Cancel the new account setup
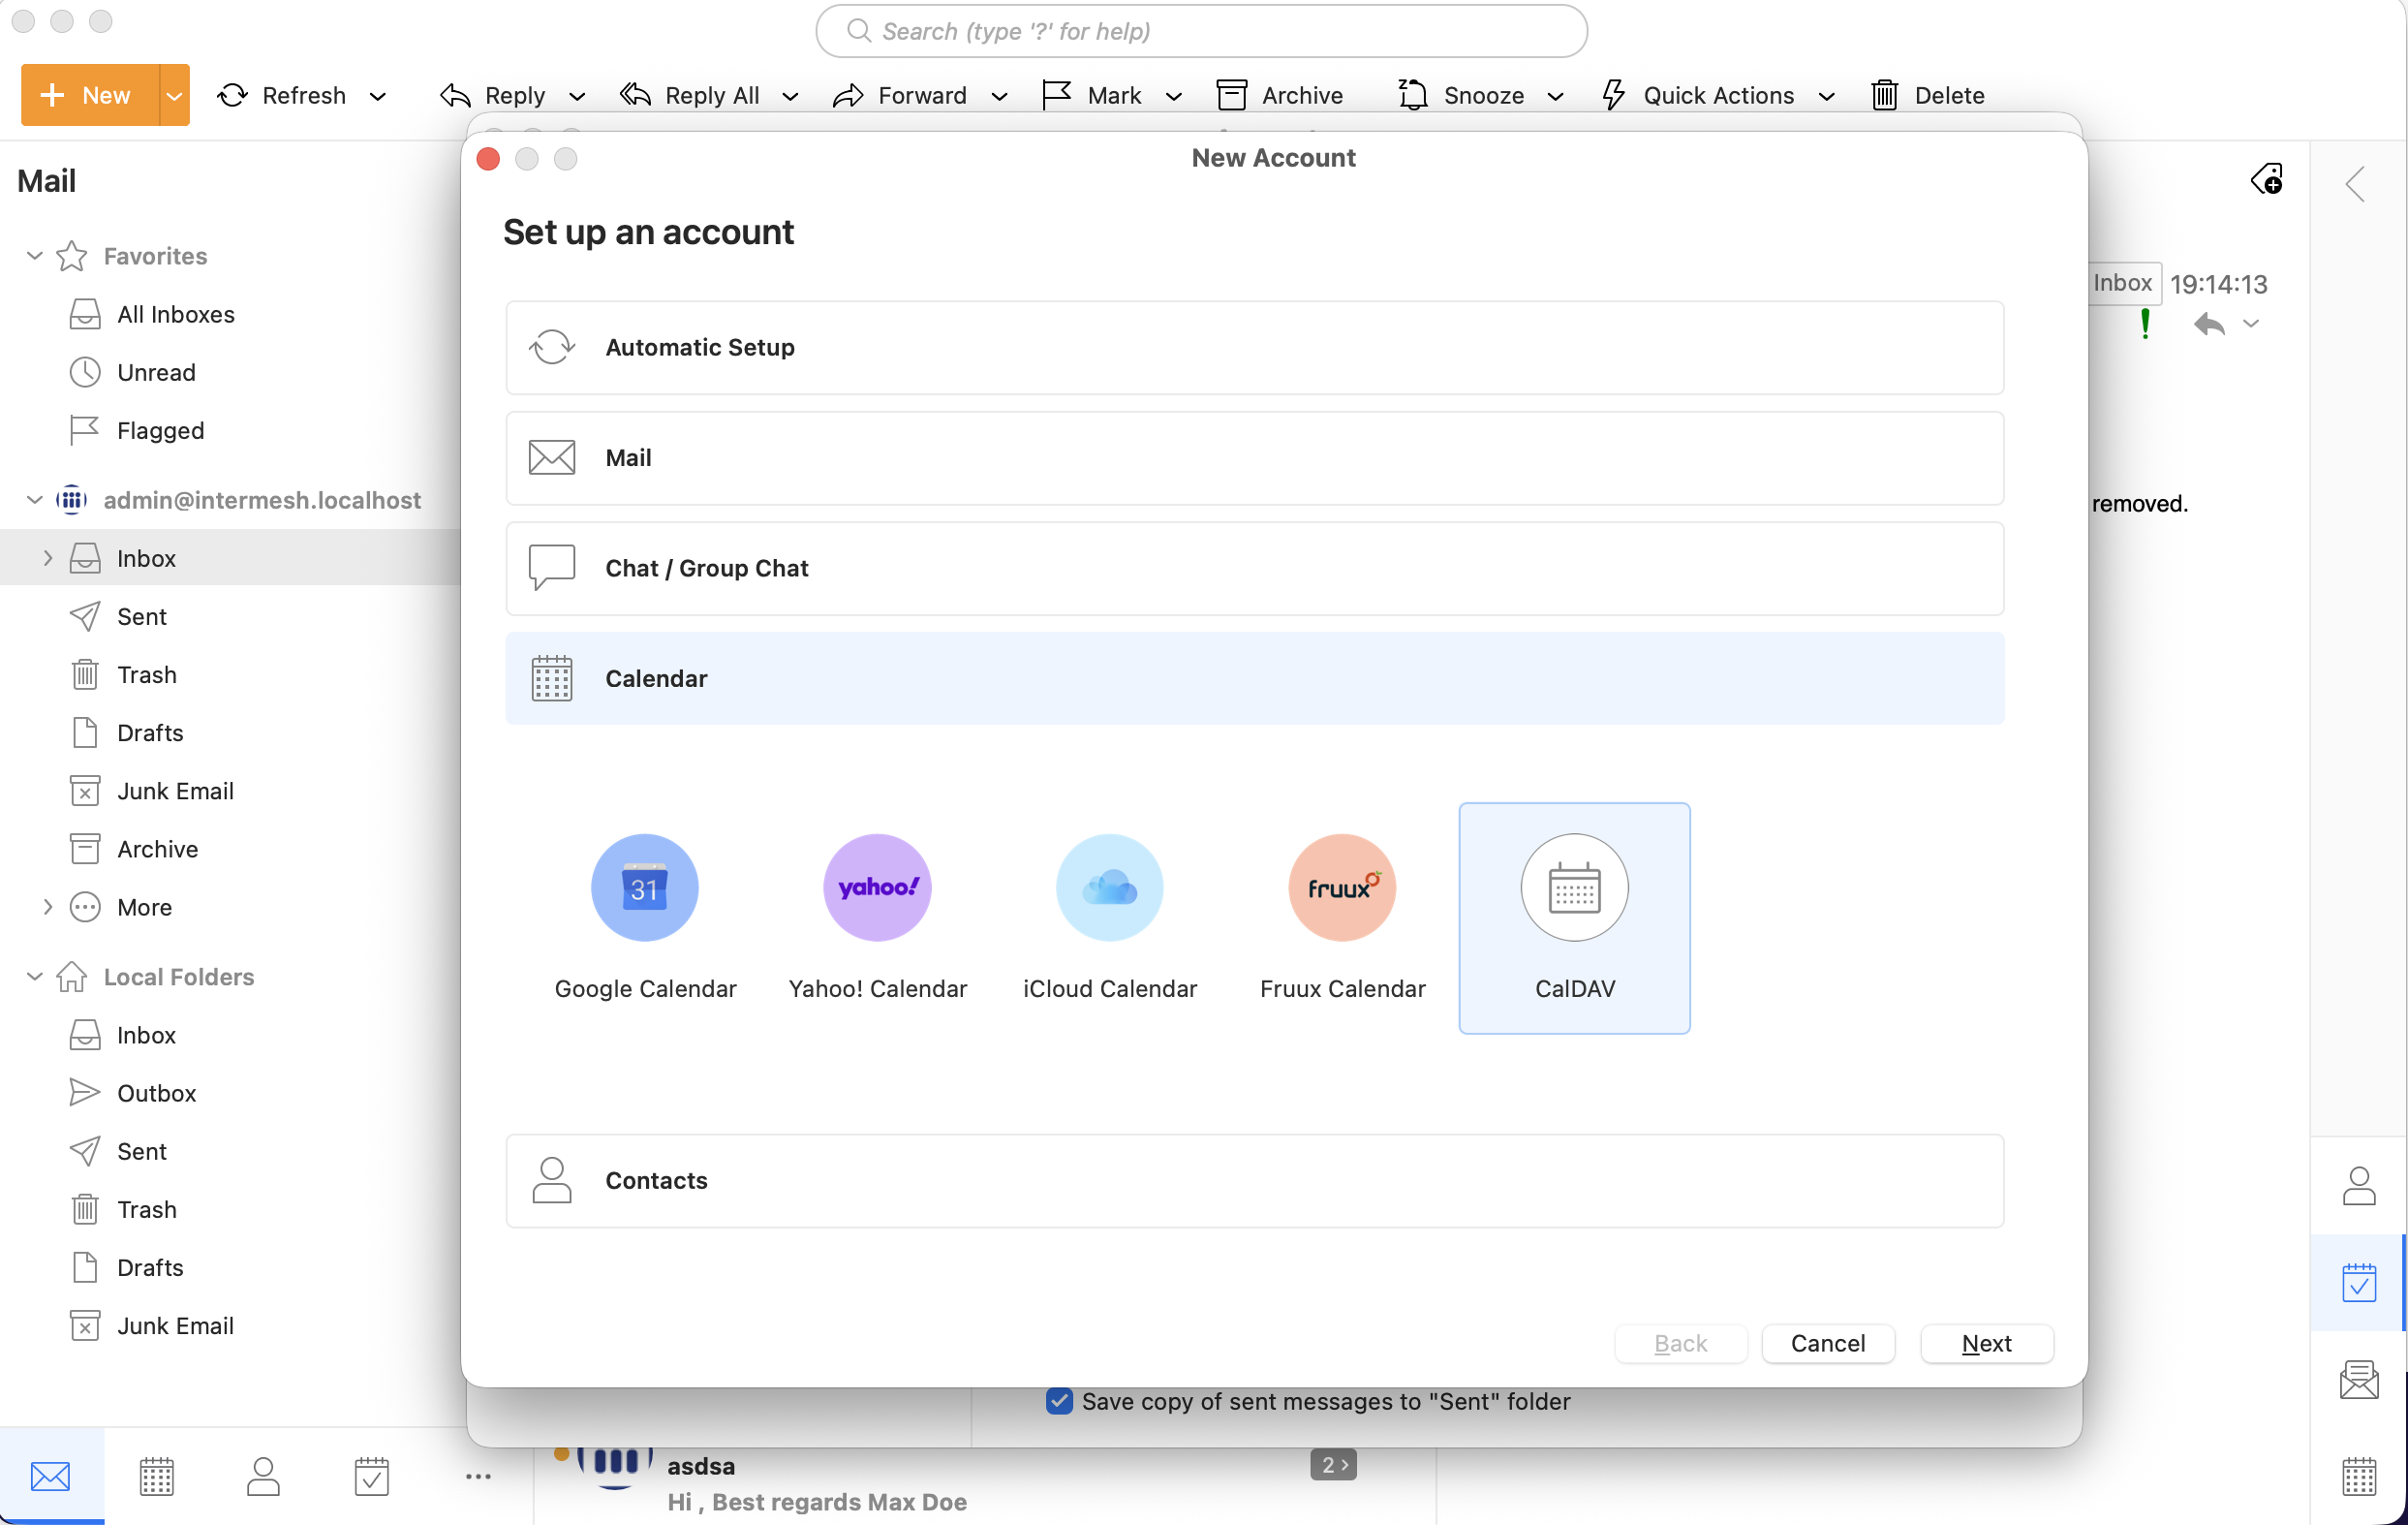The height and width of the screenshot is (1525, 2408). pos(1827,1343)
